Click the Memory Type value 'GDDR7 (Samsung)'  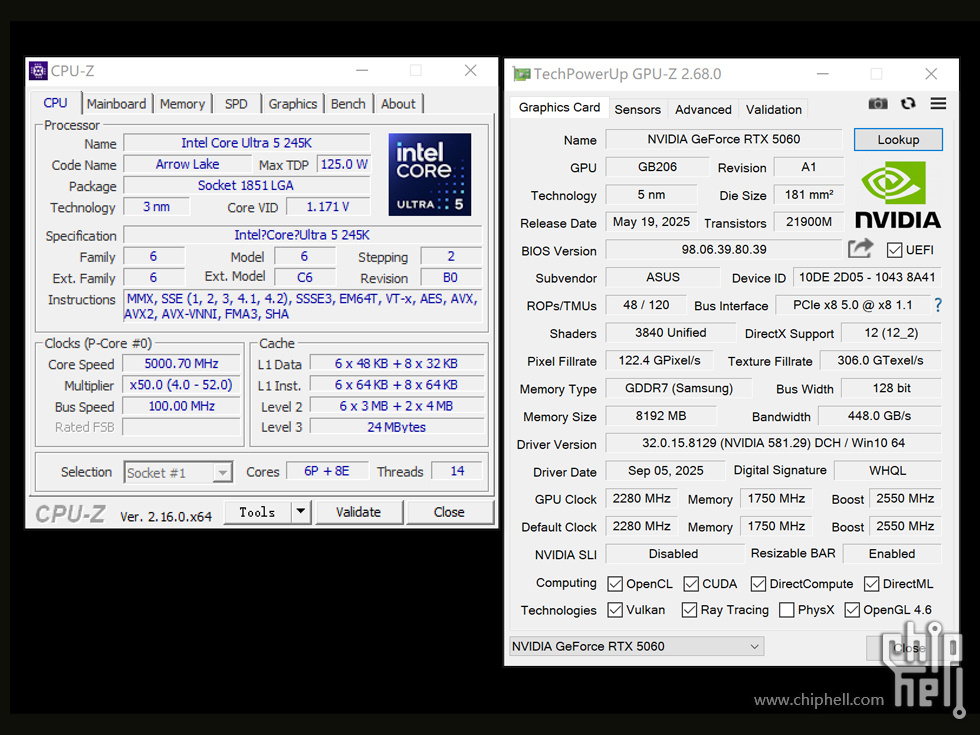[x=679, y=388]
